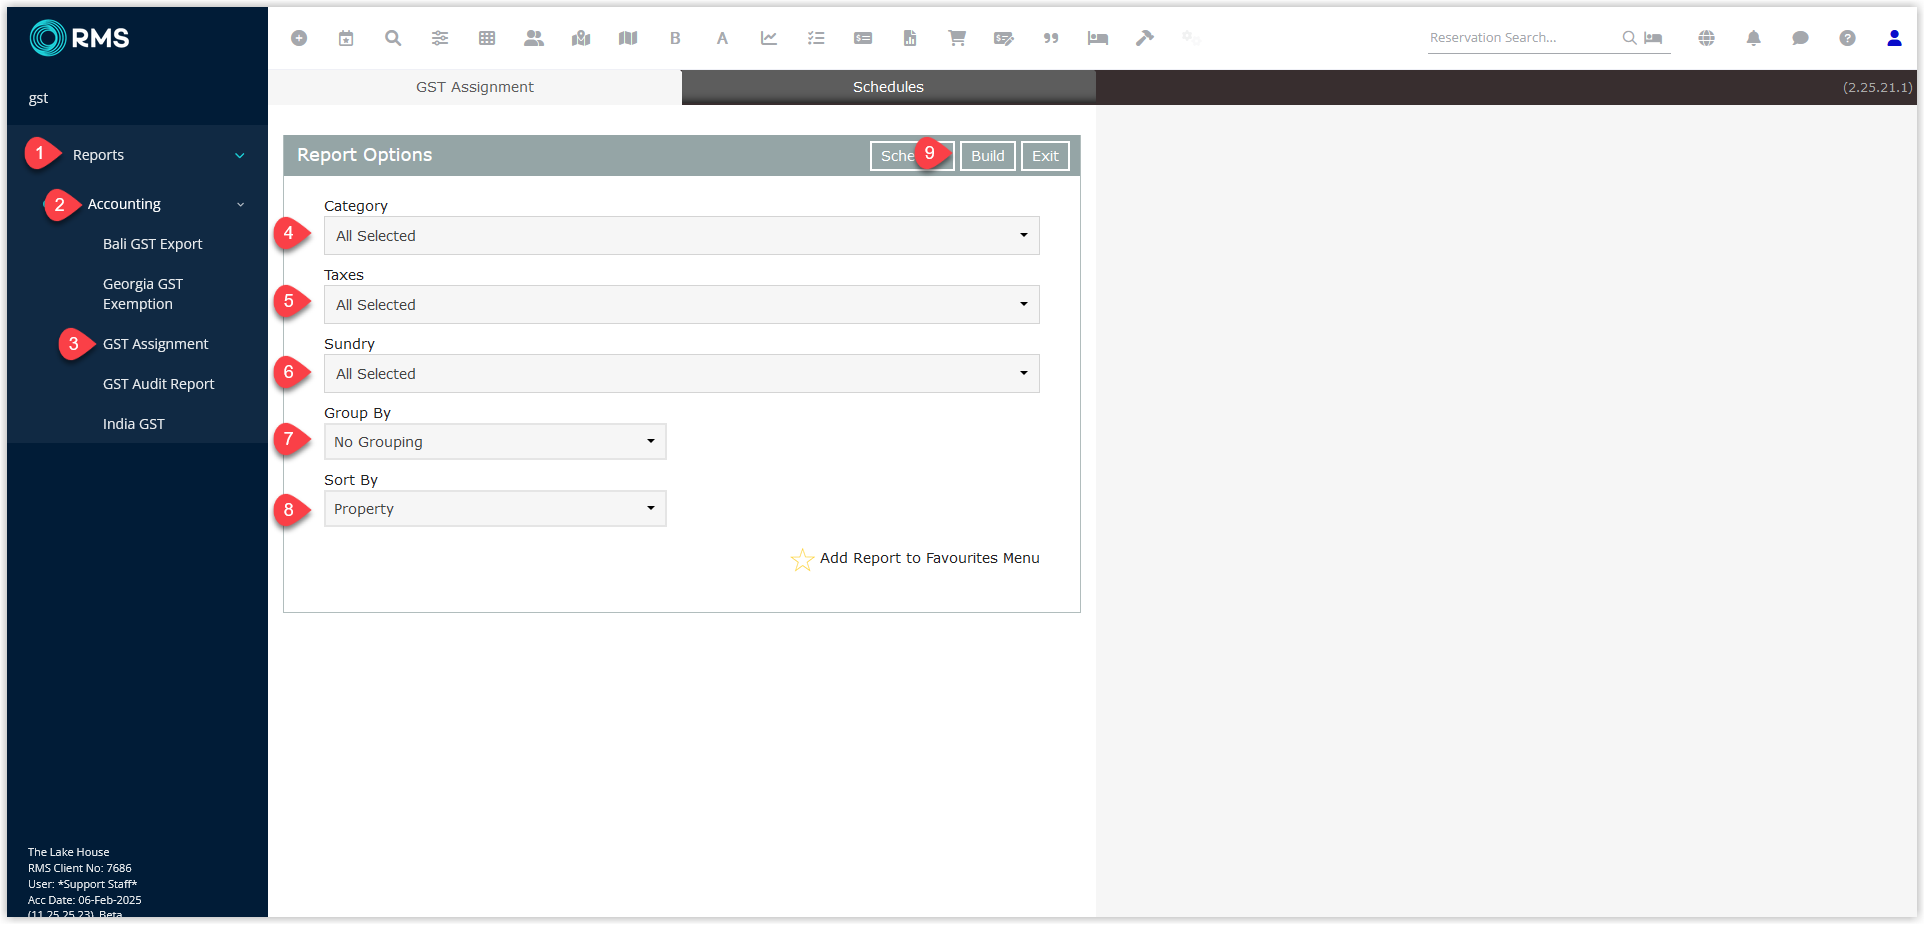Screen dimensions: 1925x925
Task: Collapse the Accounting menu section
Action: click(x=240, y=204)
